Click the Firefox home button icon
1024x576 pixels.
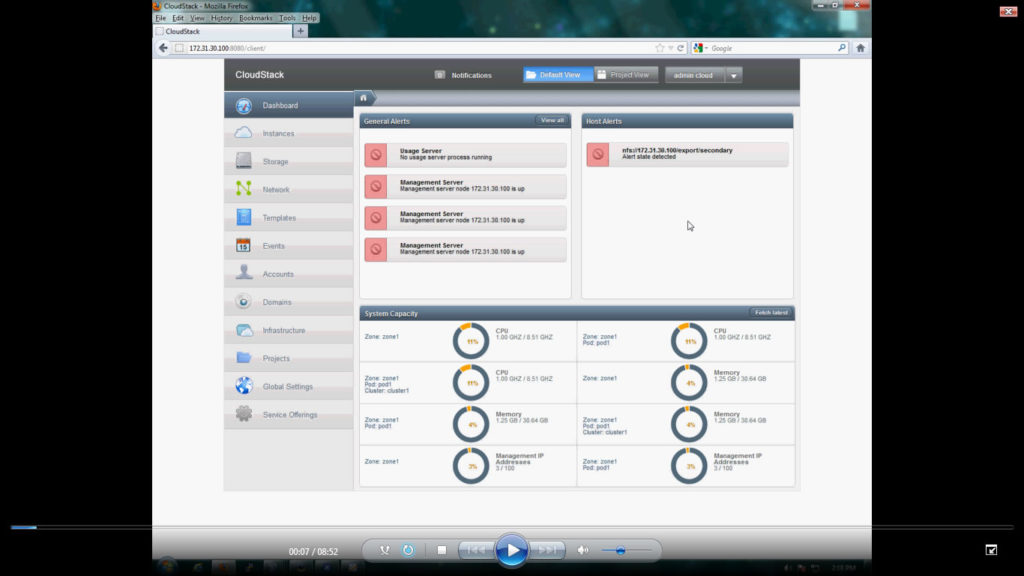(x=860, y=48)
